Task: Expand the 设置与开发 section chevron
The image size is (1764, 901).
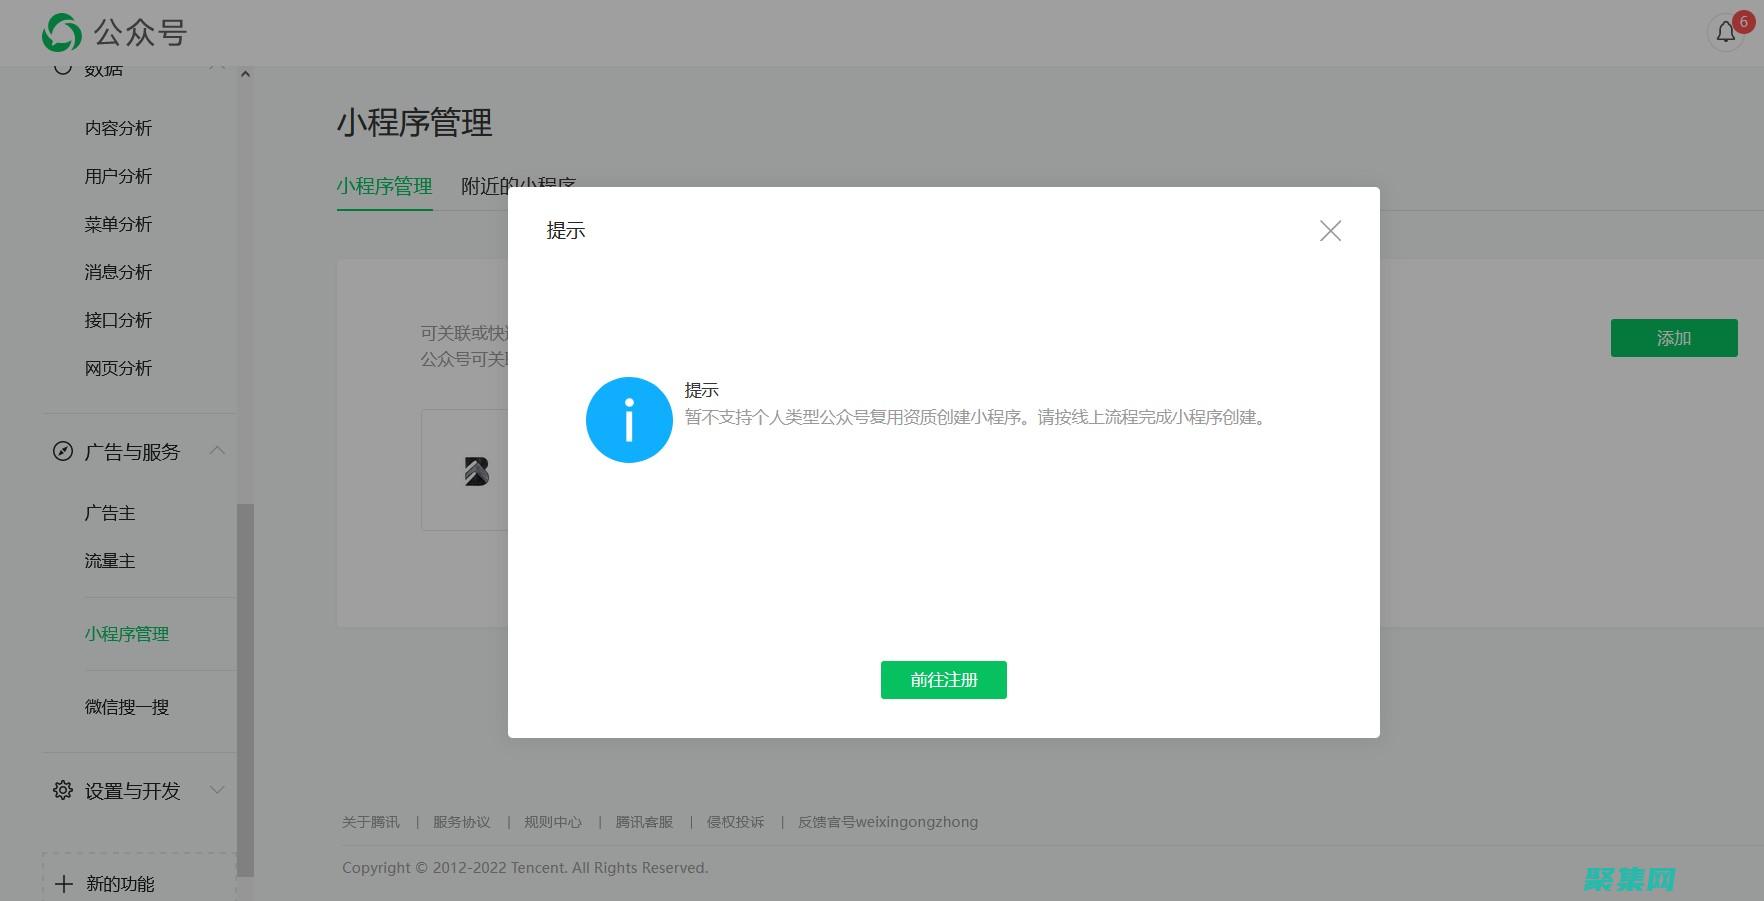Action: (x=218, y=790)
